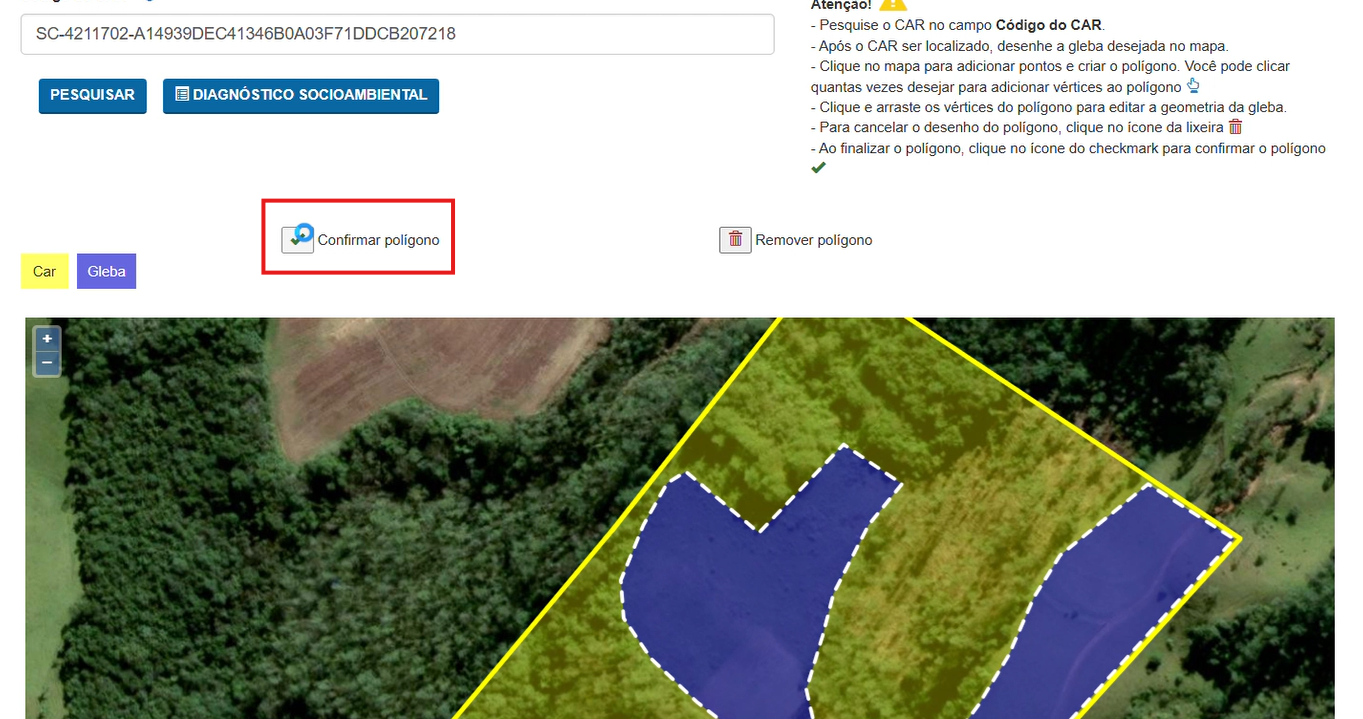Select the yellow Car legend swatch
The image size is (1363, 719).
pos(44,272)
